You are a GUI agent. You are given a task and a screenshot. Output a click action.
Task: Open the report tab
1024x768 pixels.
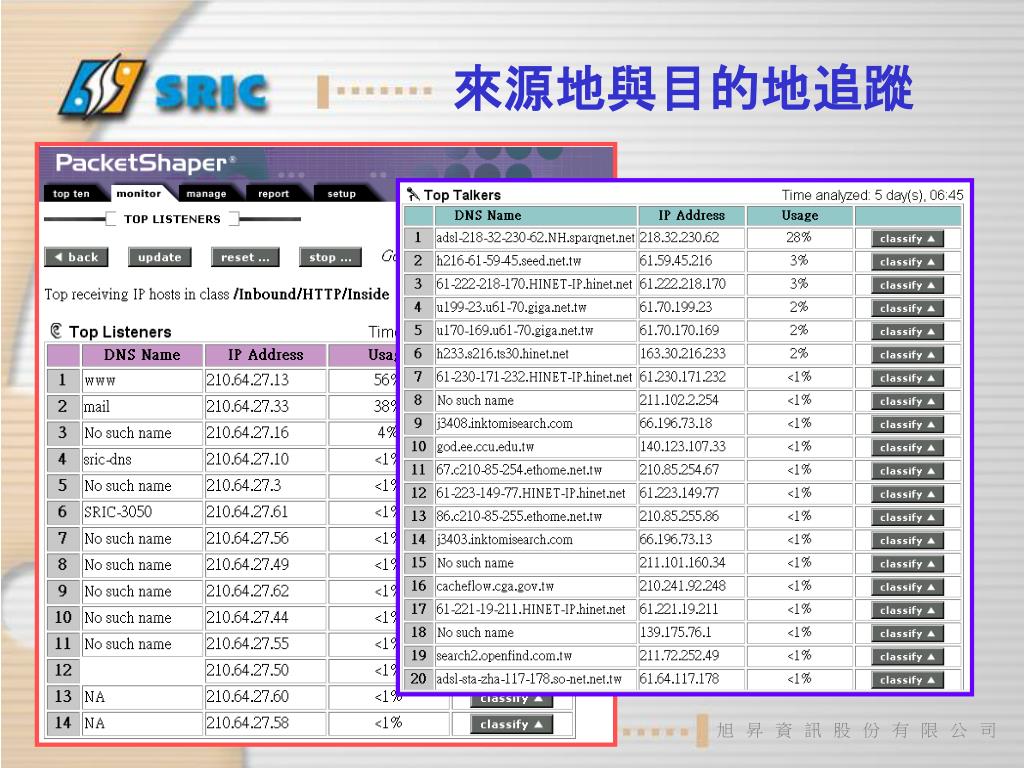pos(273,193)
